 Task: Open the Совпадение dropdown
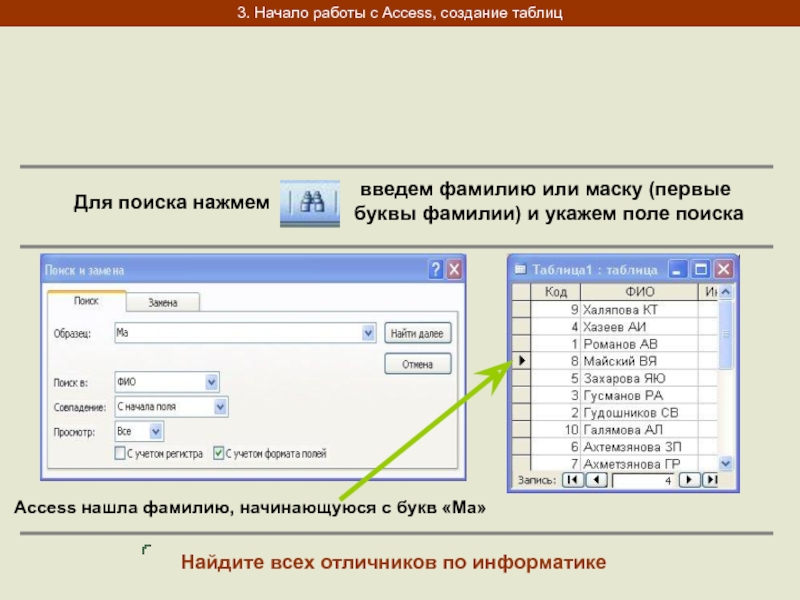[x=221, y=407]
